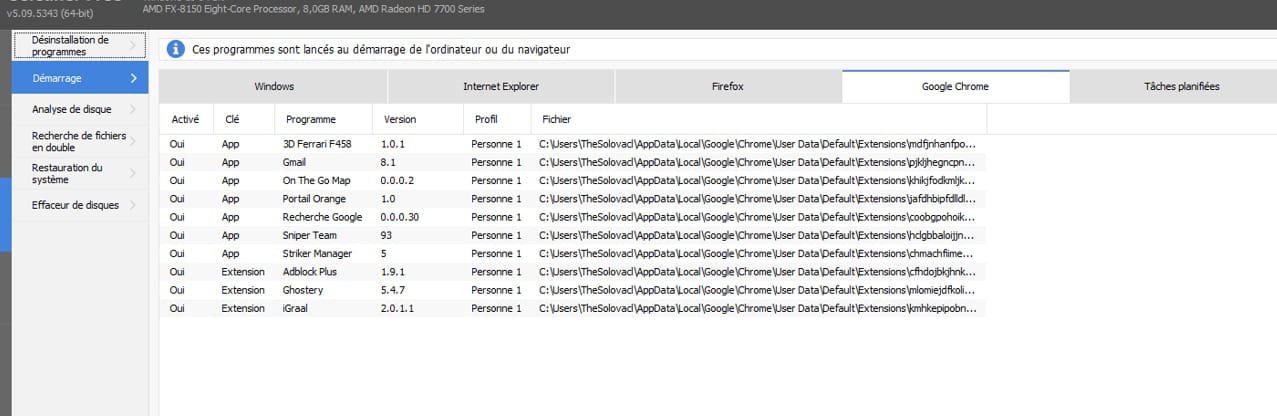Sort by the Programme column header
1277x416 pixels.
coord(311,119)
